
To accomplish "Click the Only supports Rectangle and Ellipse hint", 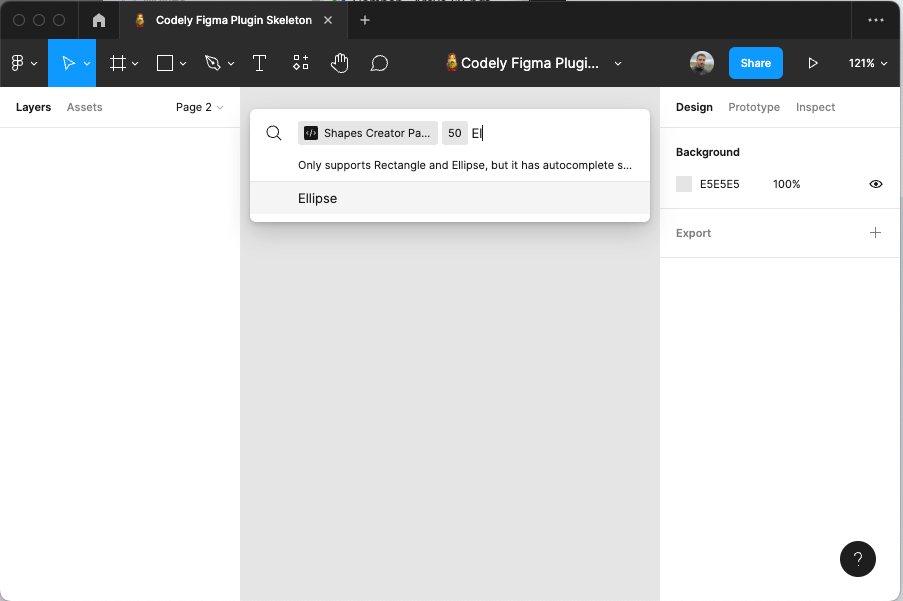I will [465, 165].
